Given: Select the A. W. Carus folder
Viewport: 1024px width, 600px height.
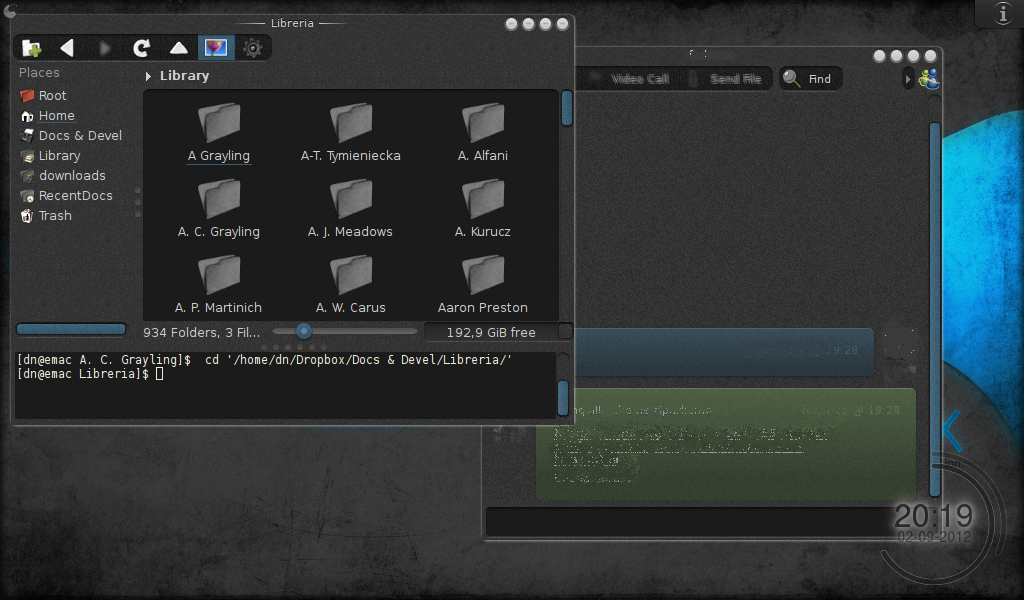Looking at the screenshot, I should [351, 284].
